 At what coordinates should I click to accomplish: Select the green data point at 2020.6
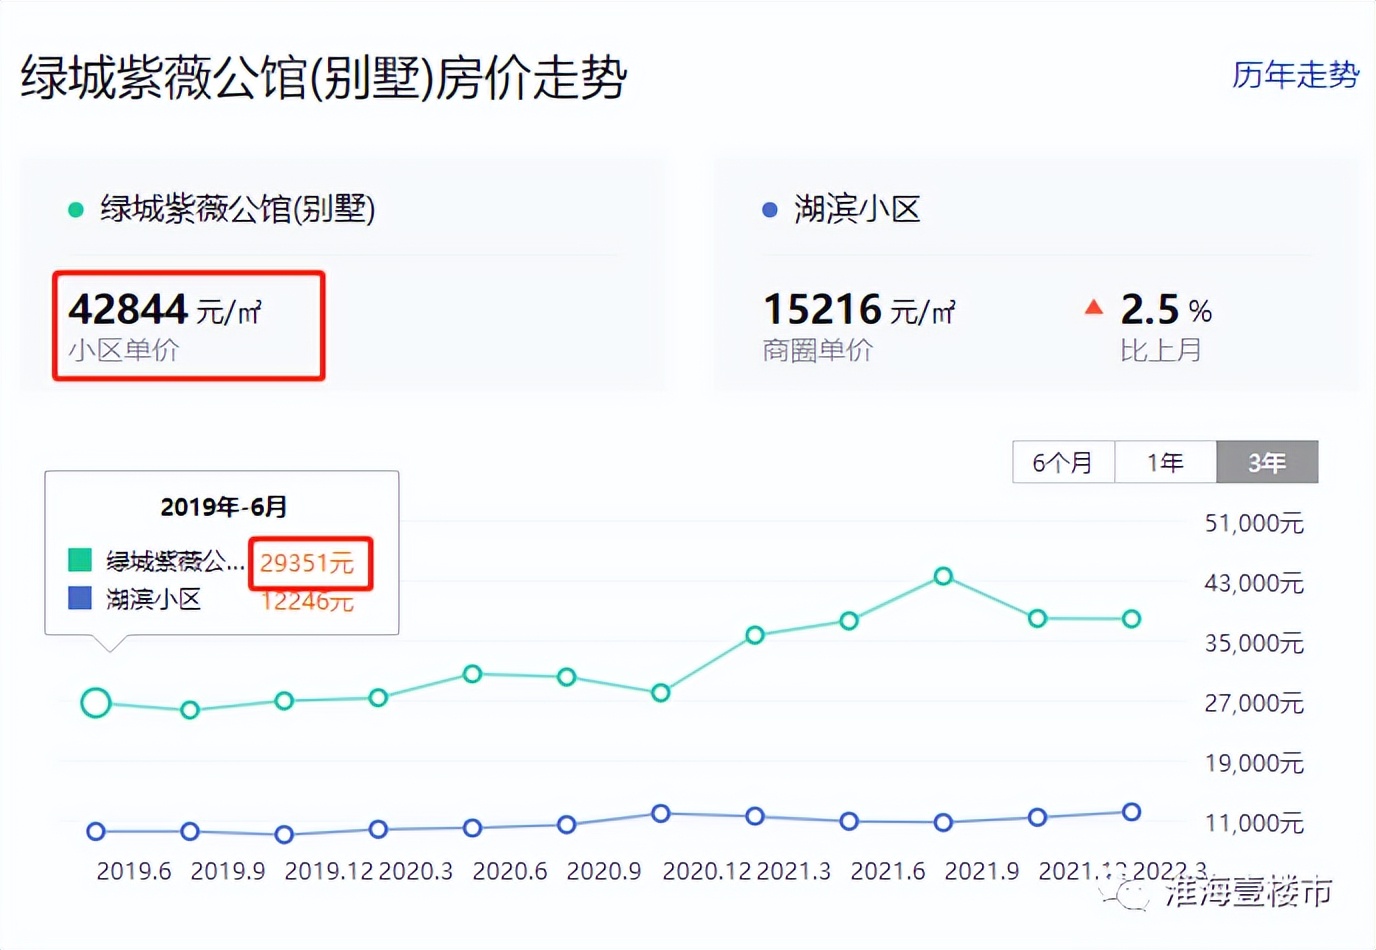point(472,674)
